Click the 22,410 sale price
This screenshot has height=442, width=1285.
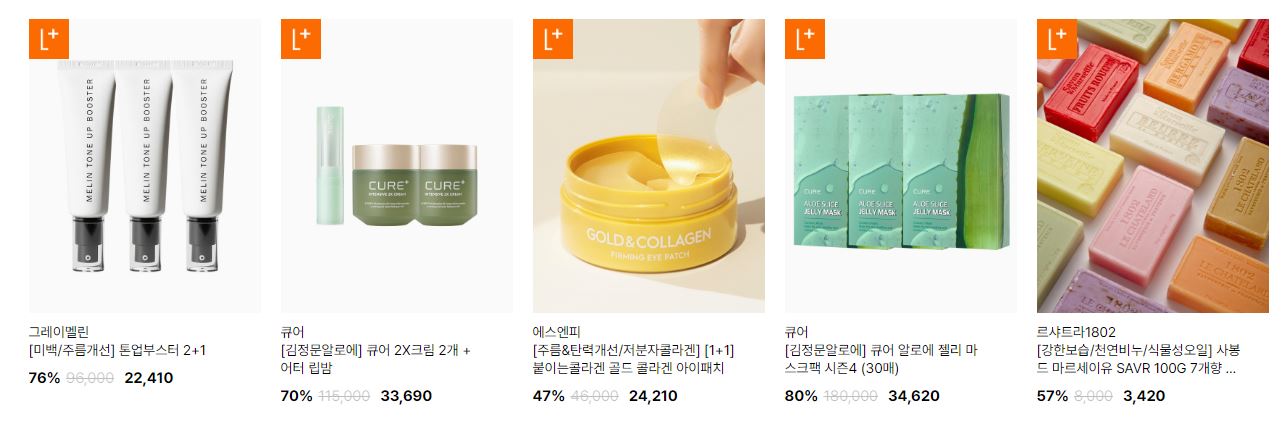click(149, 378)
